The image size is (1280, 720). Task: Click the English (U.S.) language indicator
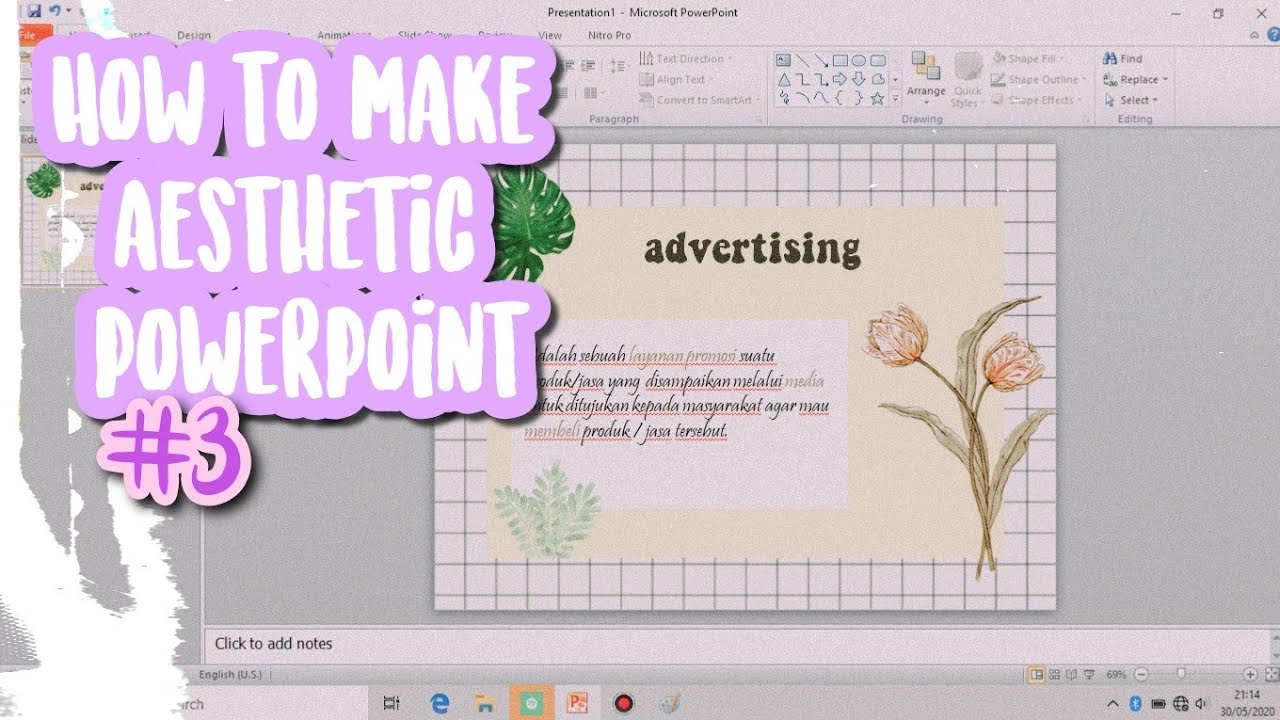[x=231, y=675]
